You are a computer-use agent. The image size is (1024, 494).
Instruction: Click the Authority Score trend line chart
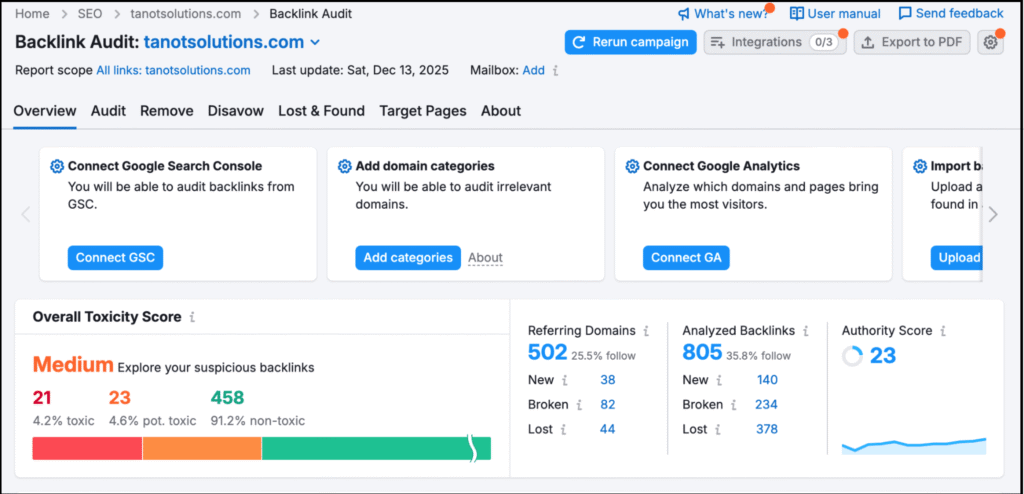click(x=914, y=446)
